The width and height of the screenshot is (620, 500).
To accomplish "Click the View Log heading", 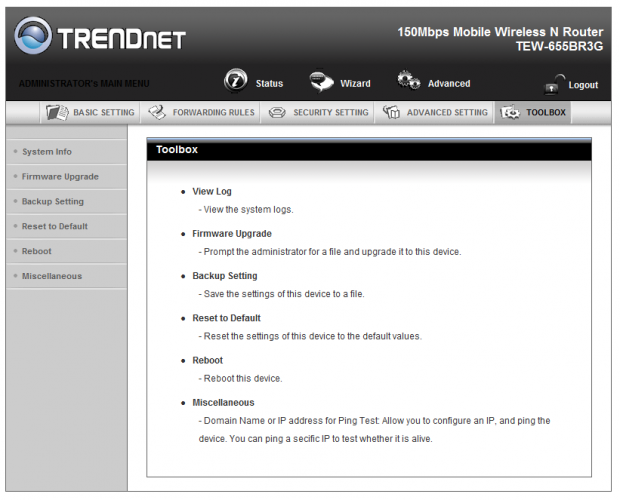I will point(212,192).
